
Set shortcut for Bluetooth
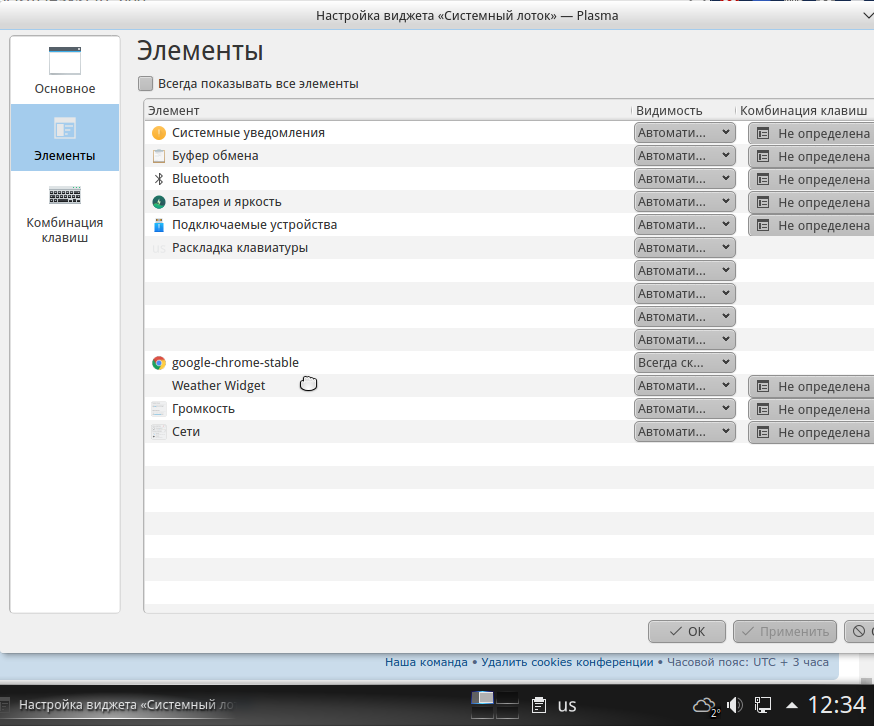click(811, 179)
